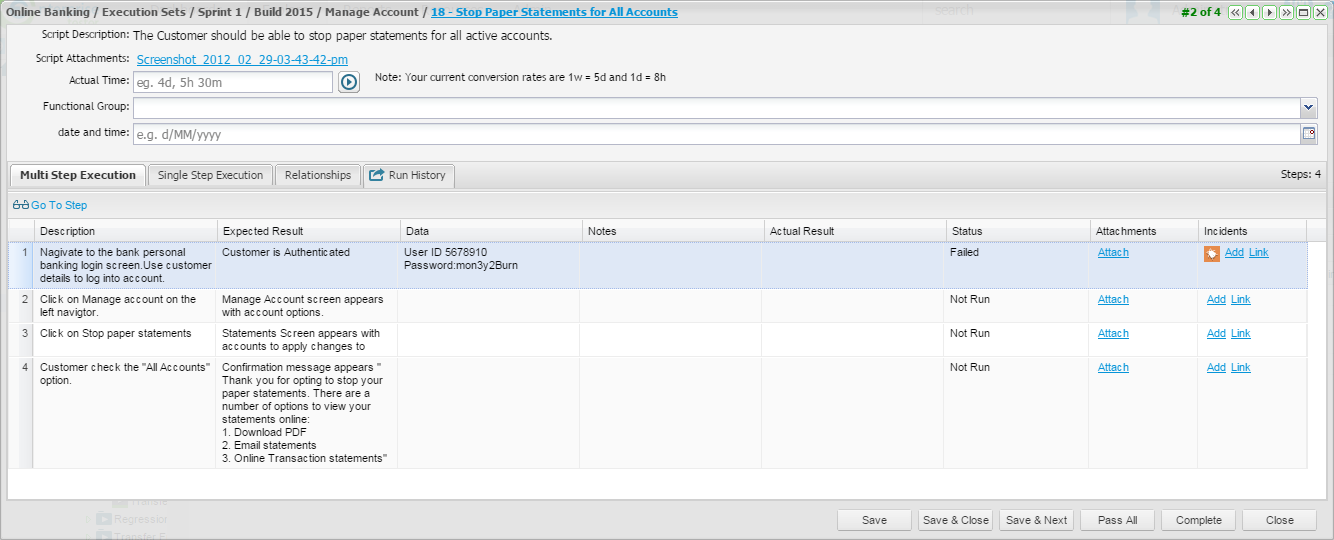Image resolution: width=1334 pixels, height=540 pixels.
Task: Expand the Functional Group dropdown
Action: pyautogui.click(x=1308, y=107)
